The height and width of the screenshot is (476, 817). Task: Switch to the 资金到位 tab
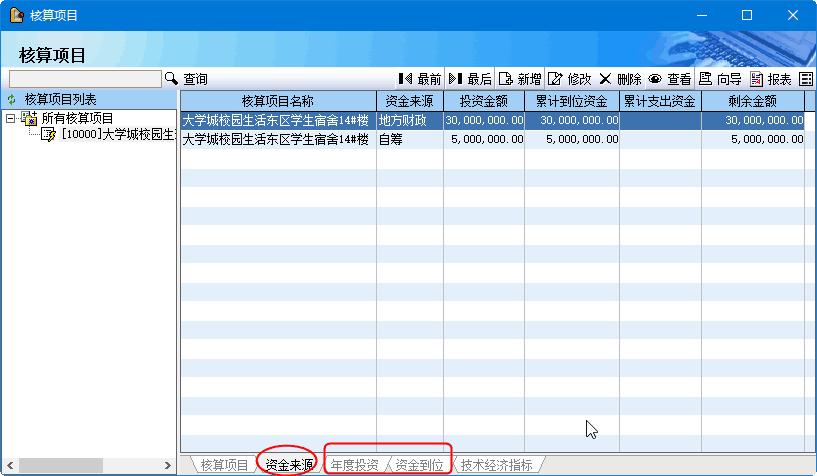tap(419, 465)
